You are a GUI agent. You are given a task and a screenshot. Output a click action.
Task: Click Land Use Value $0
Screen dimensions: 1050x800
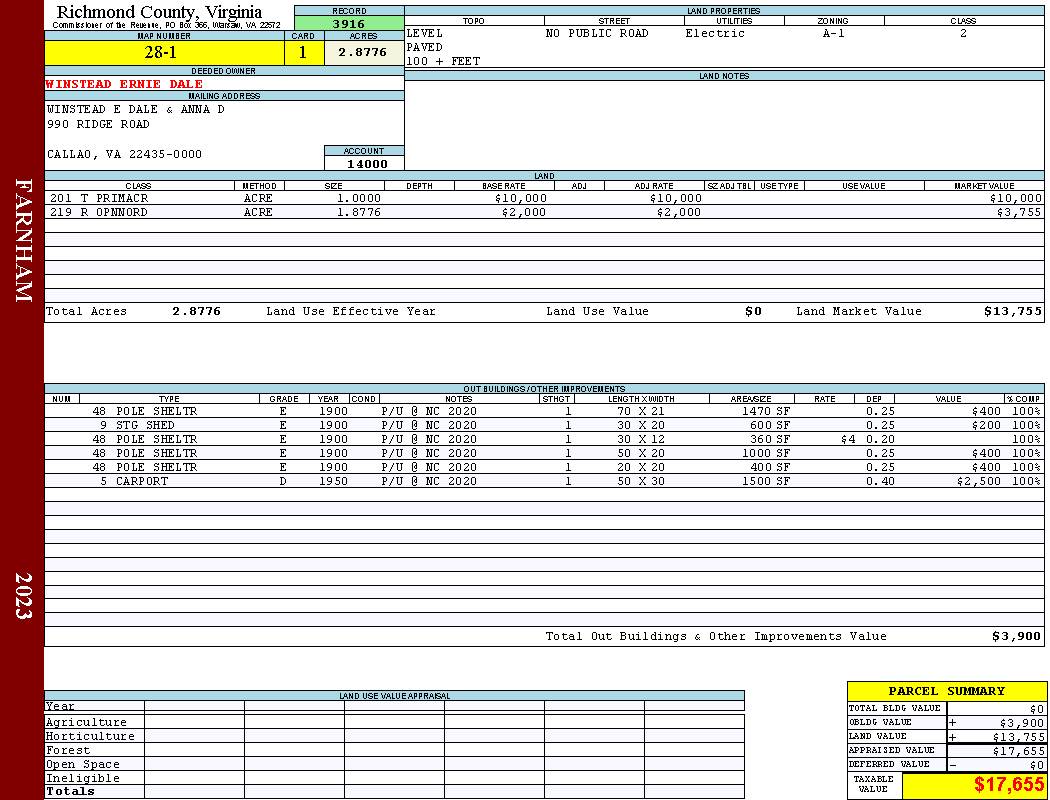pos(753,311)
